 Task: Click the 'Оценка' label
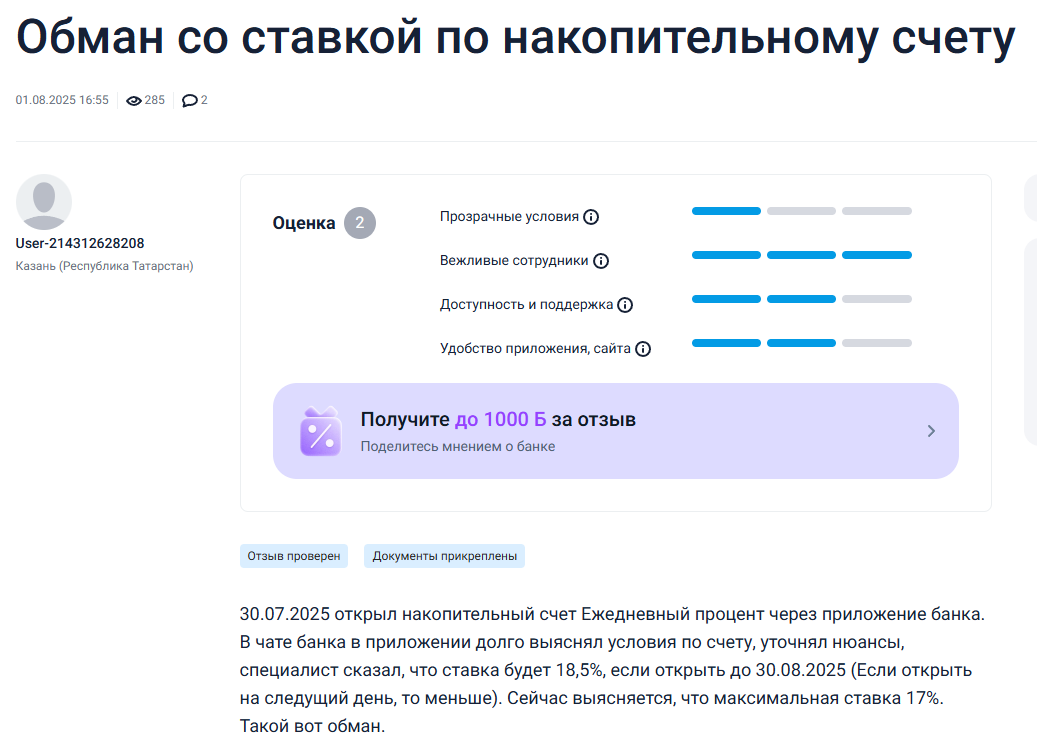pos(304,223)
